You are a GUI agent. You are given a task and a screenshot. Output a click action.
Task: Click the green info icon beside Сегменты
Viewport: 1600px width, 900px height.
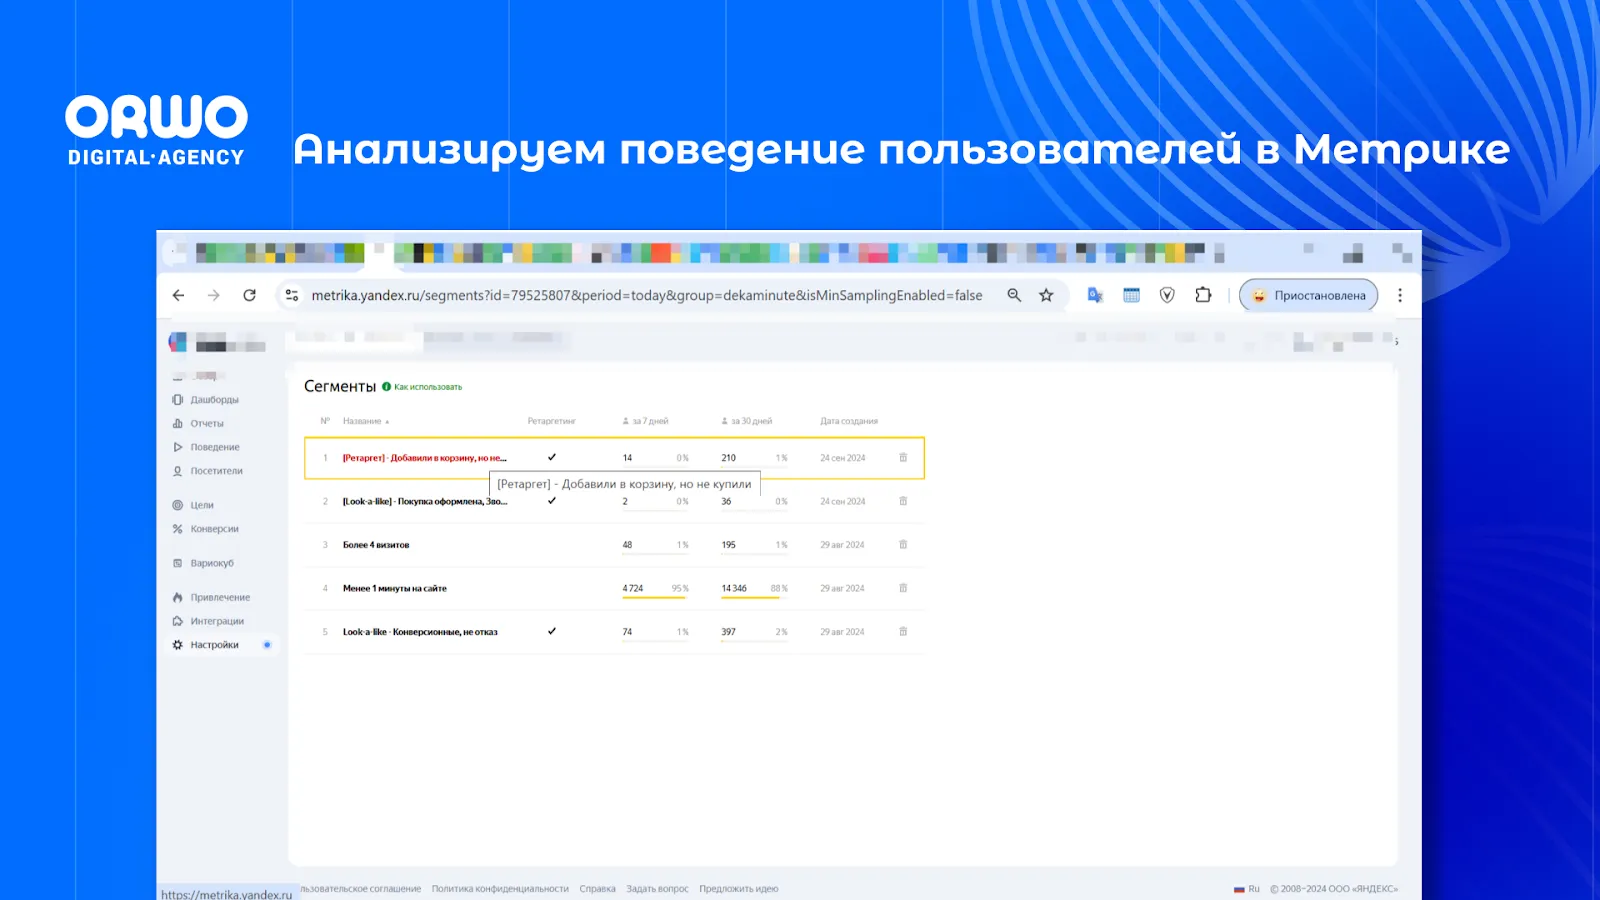pos(387,387)
